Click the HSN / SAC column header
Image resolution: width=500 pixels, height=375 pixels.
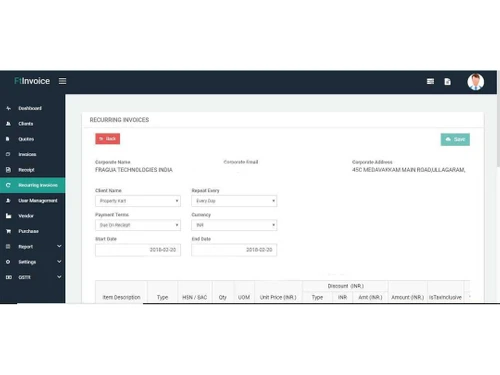pos(195,297)
